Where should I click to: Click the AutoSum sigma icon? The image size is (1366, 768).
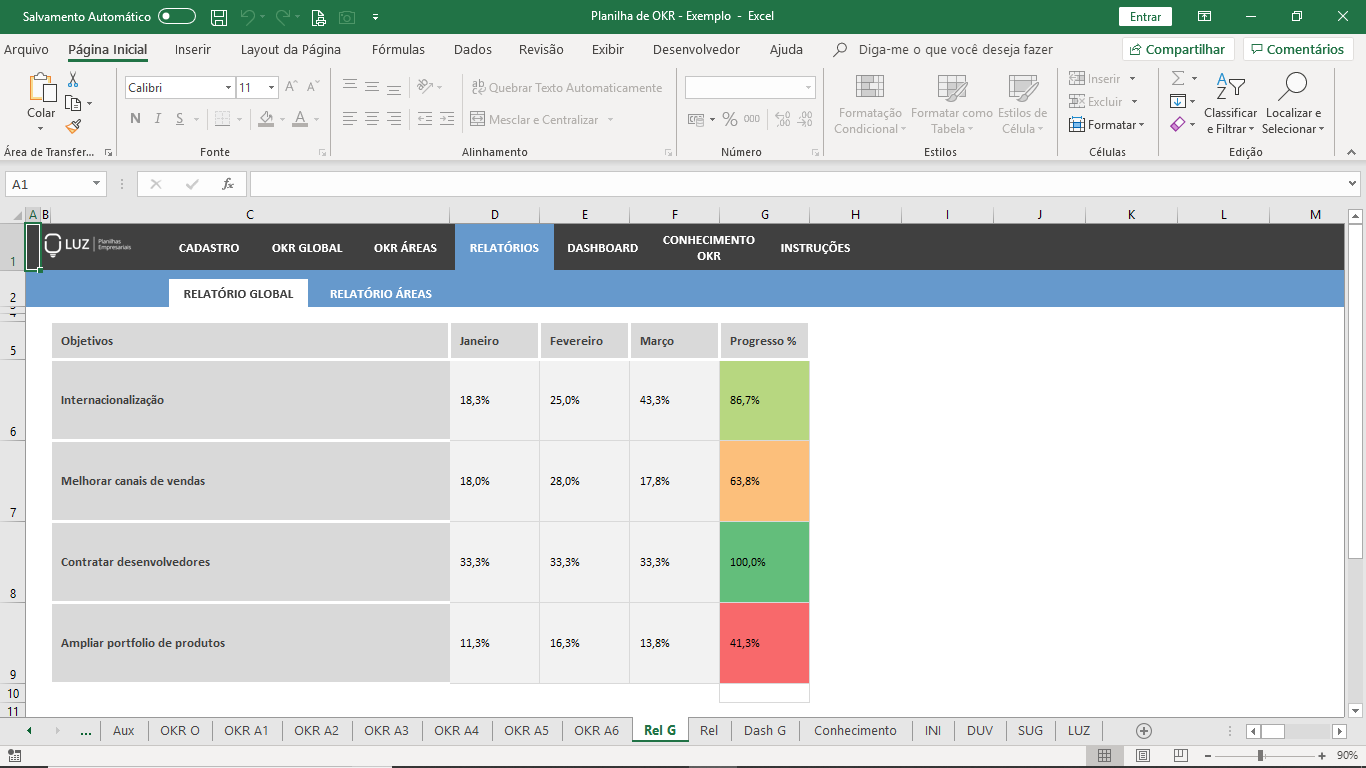(x=1178, y=78)
